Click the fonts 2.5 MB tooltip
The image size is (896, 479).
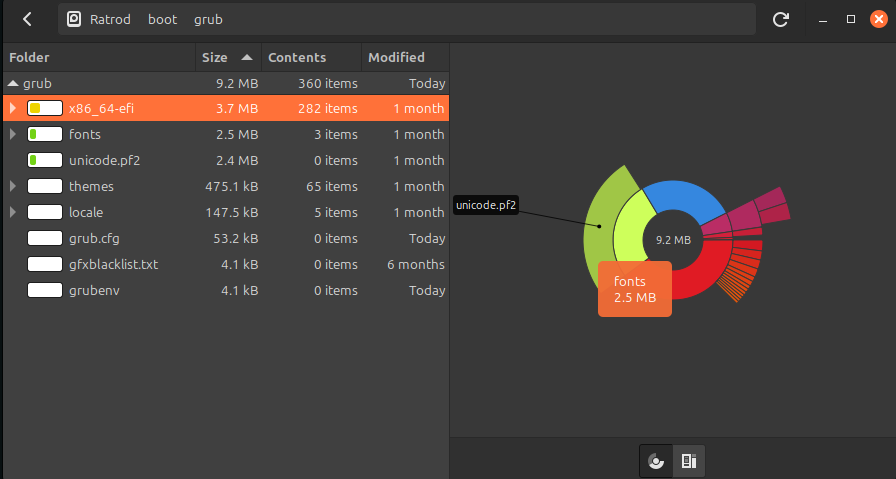pos(635,289)
